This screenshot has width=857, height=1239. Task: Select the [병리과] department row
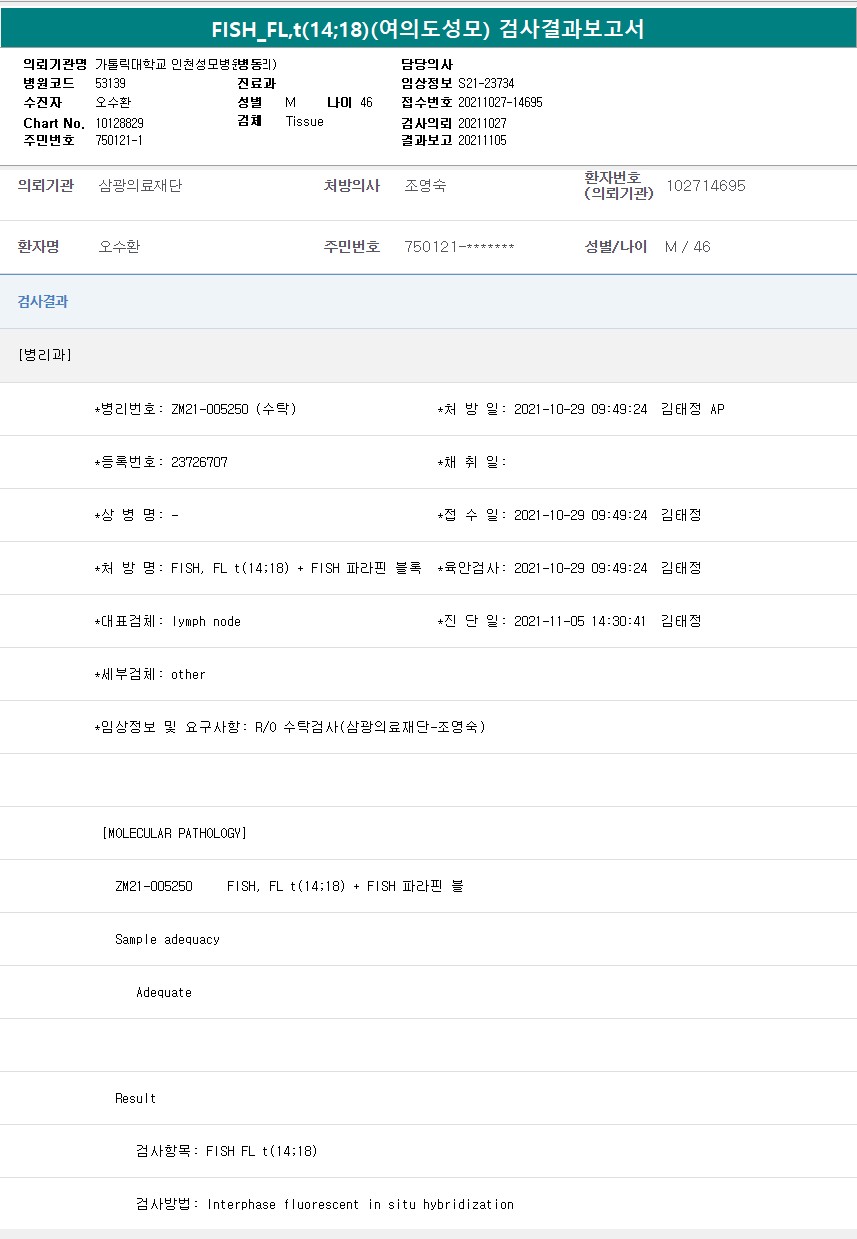45,355
